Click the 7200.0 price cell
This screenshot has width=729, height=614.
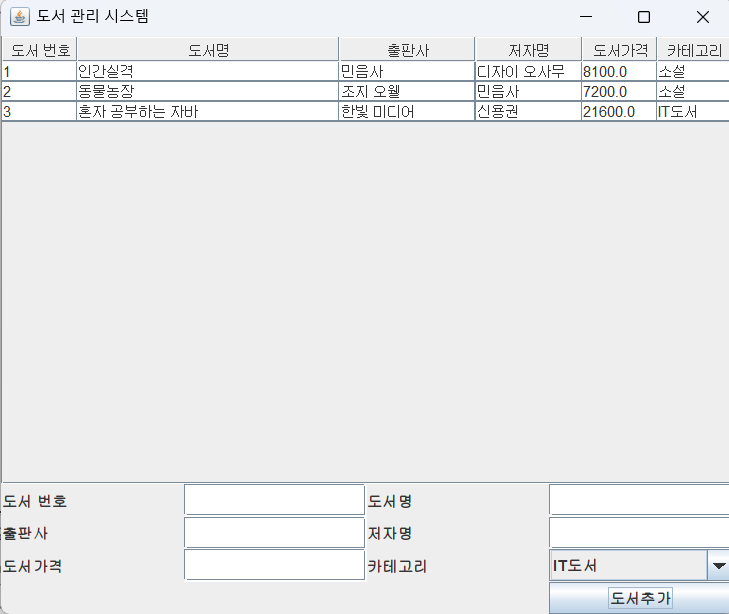click(x=619, y=92)
